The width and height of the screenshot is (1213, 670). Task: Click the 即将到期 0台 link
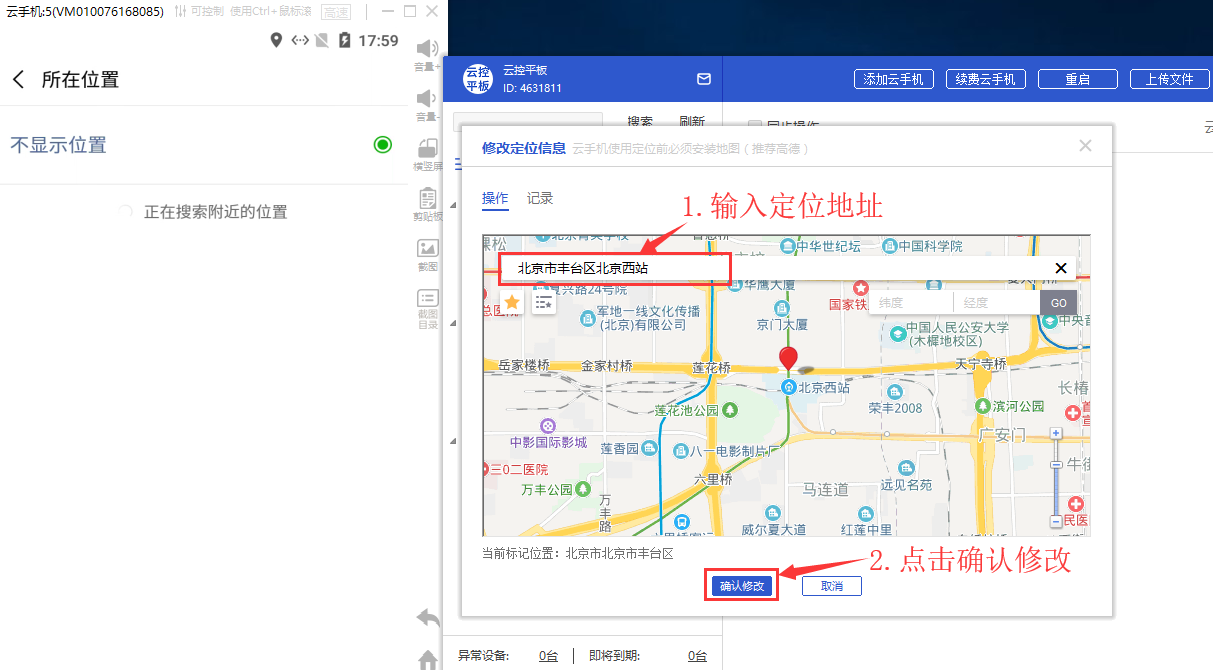tap(697, 656)
